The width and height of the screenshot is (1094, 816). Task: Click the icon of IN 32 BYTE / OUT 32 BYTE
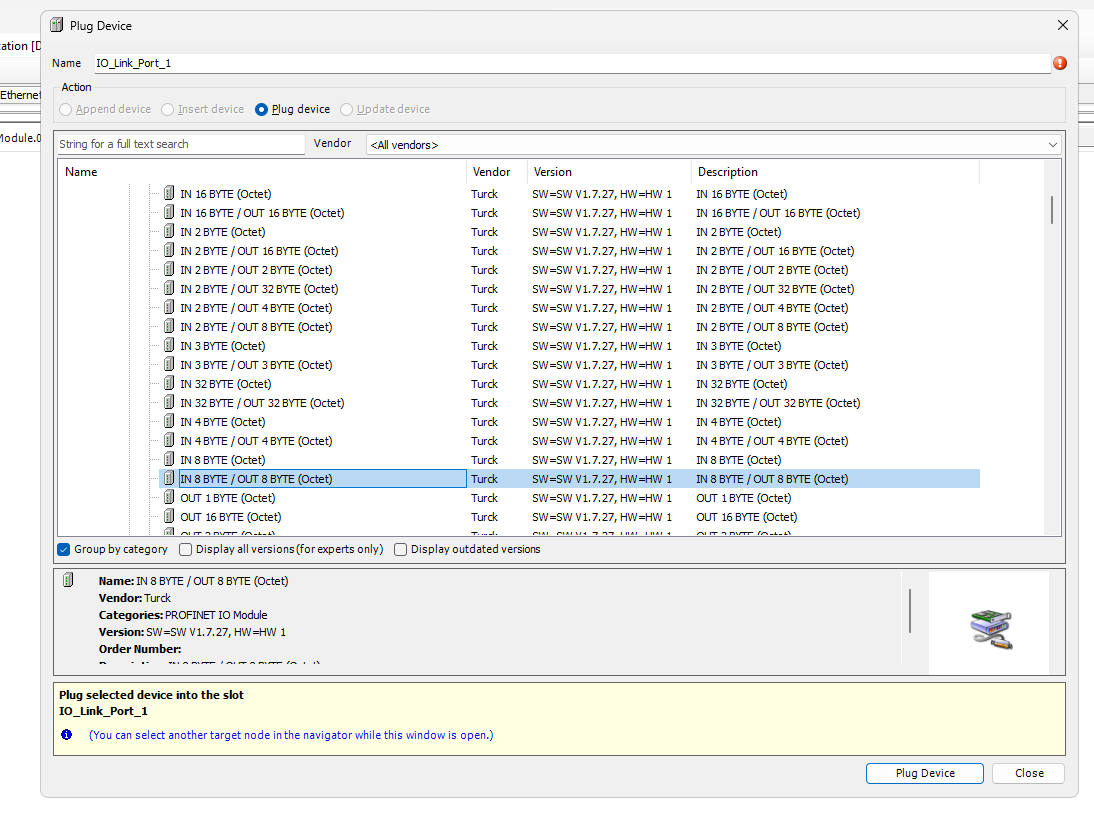coord(169,402)
